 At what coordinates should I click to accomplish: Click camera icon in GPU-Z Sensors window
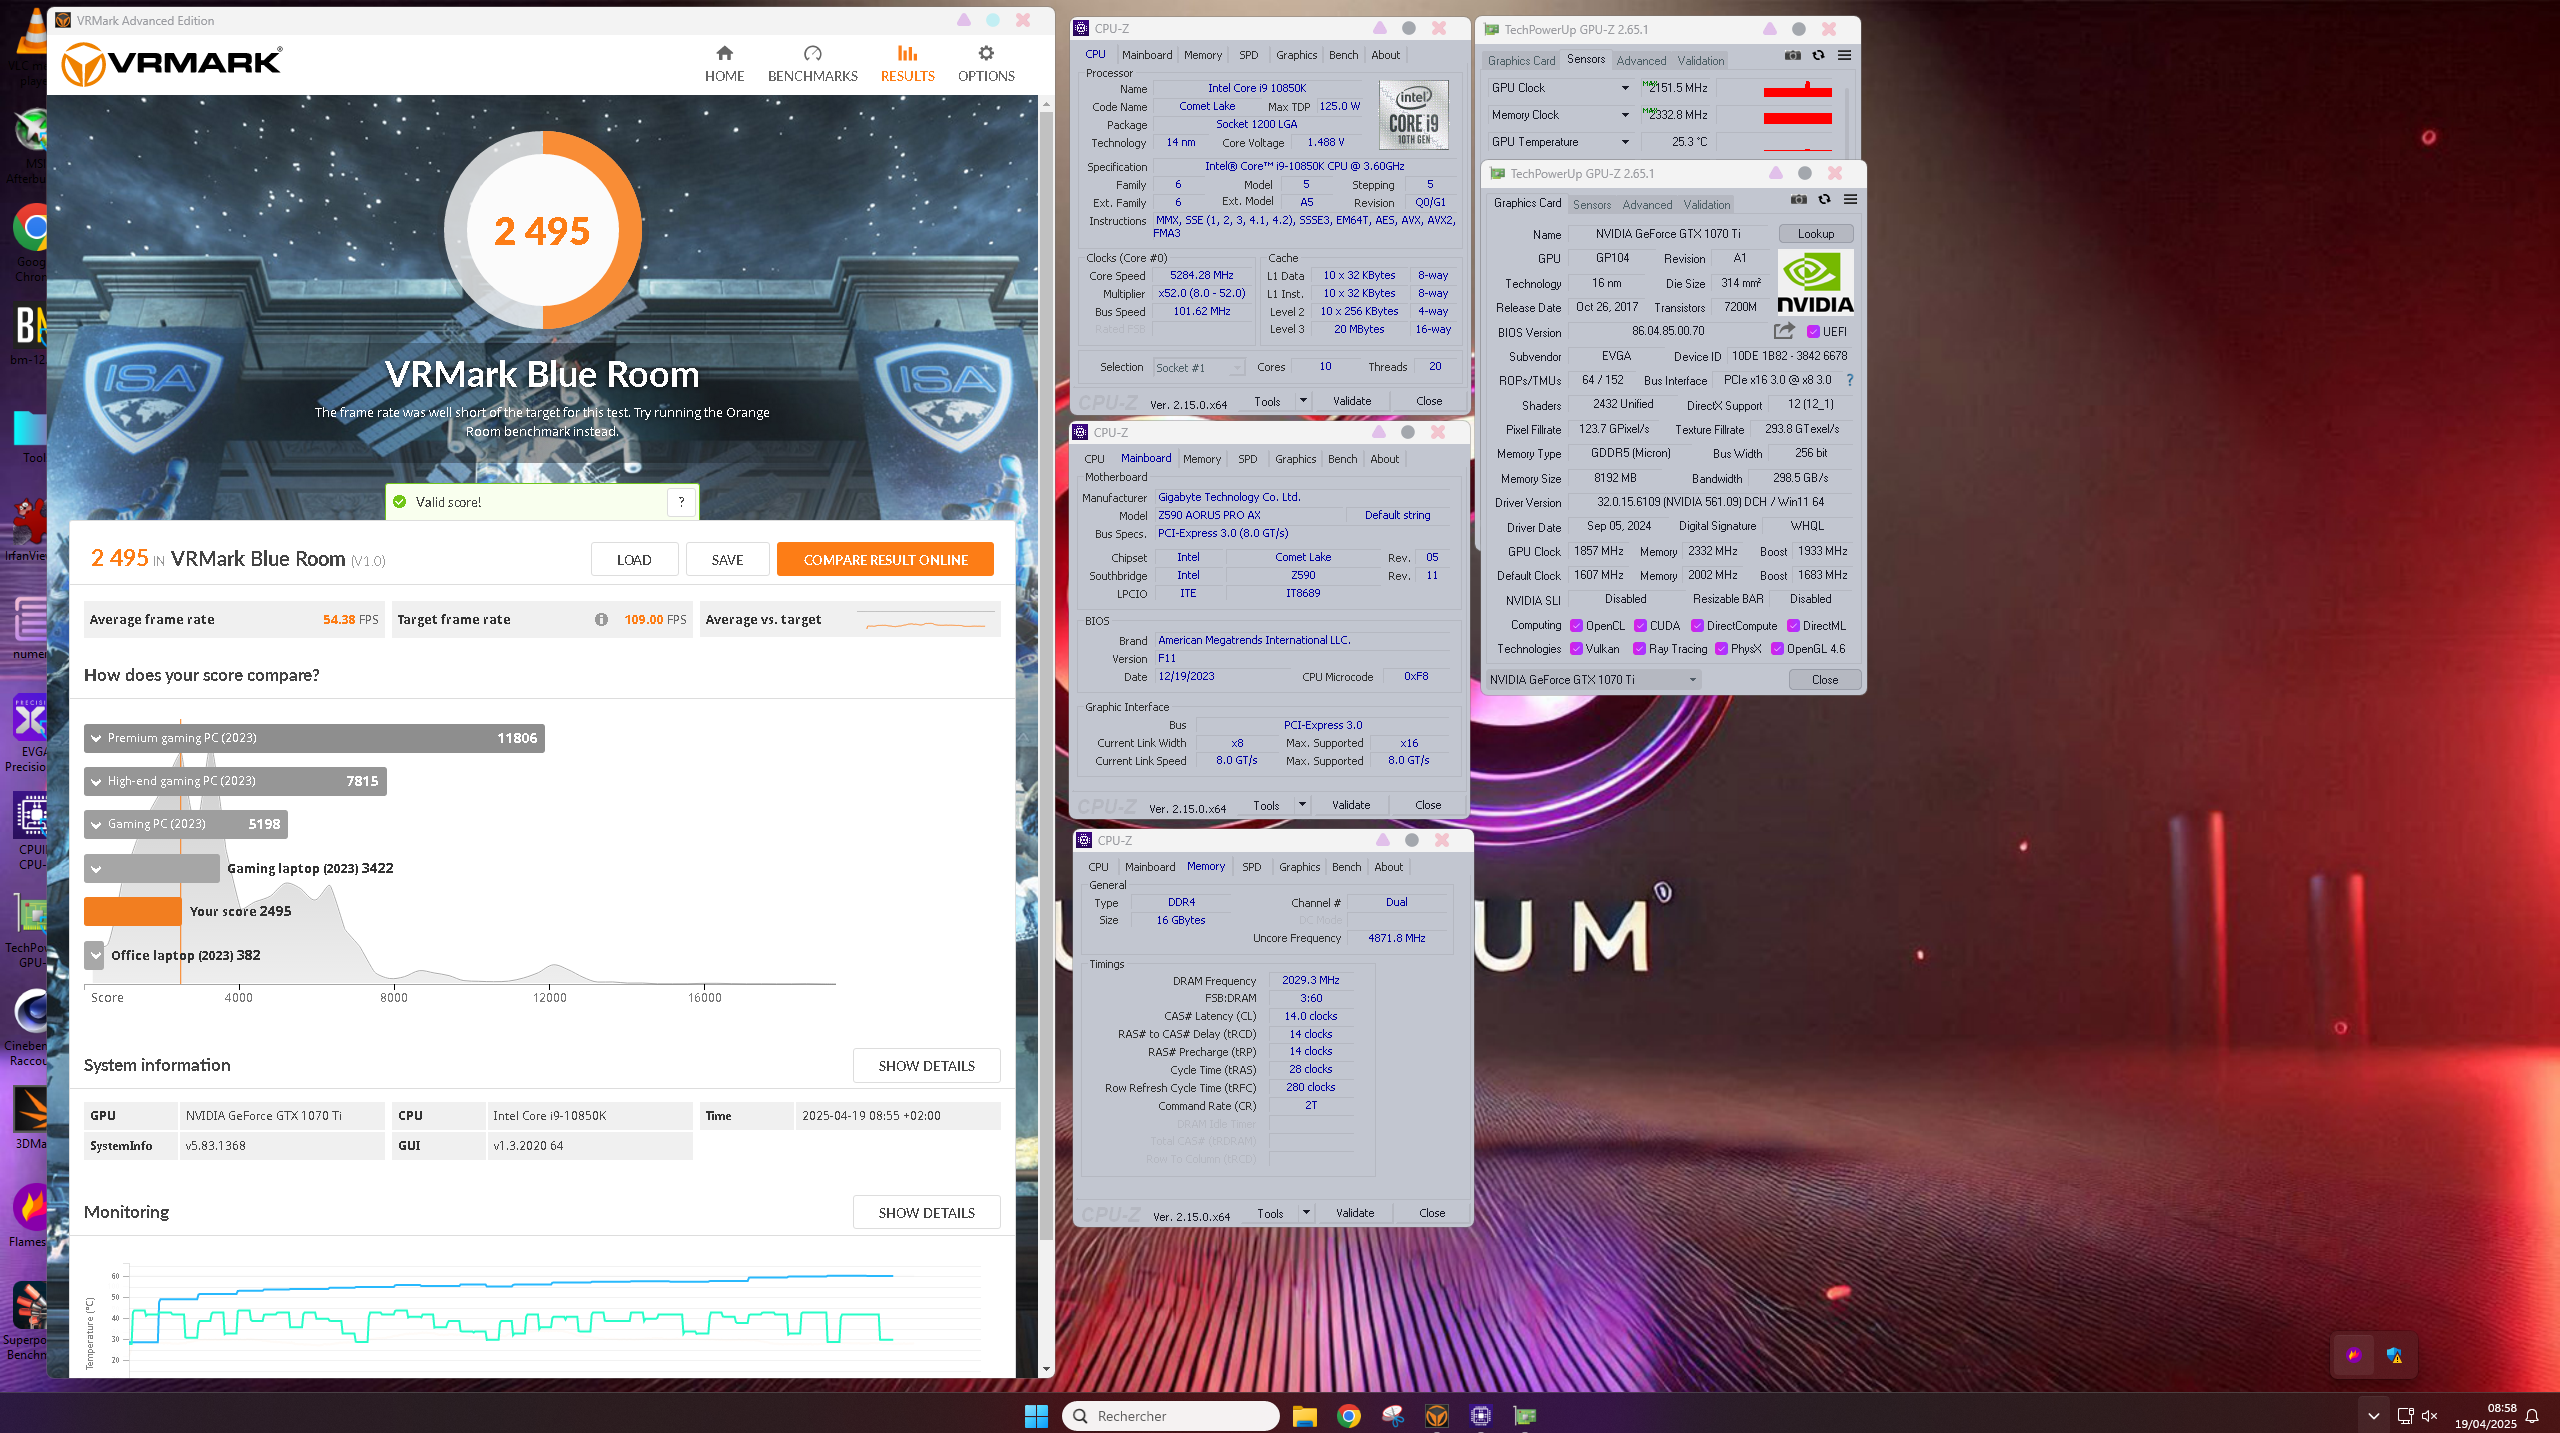tap(1793, 55)
